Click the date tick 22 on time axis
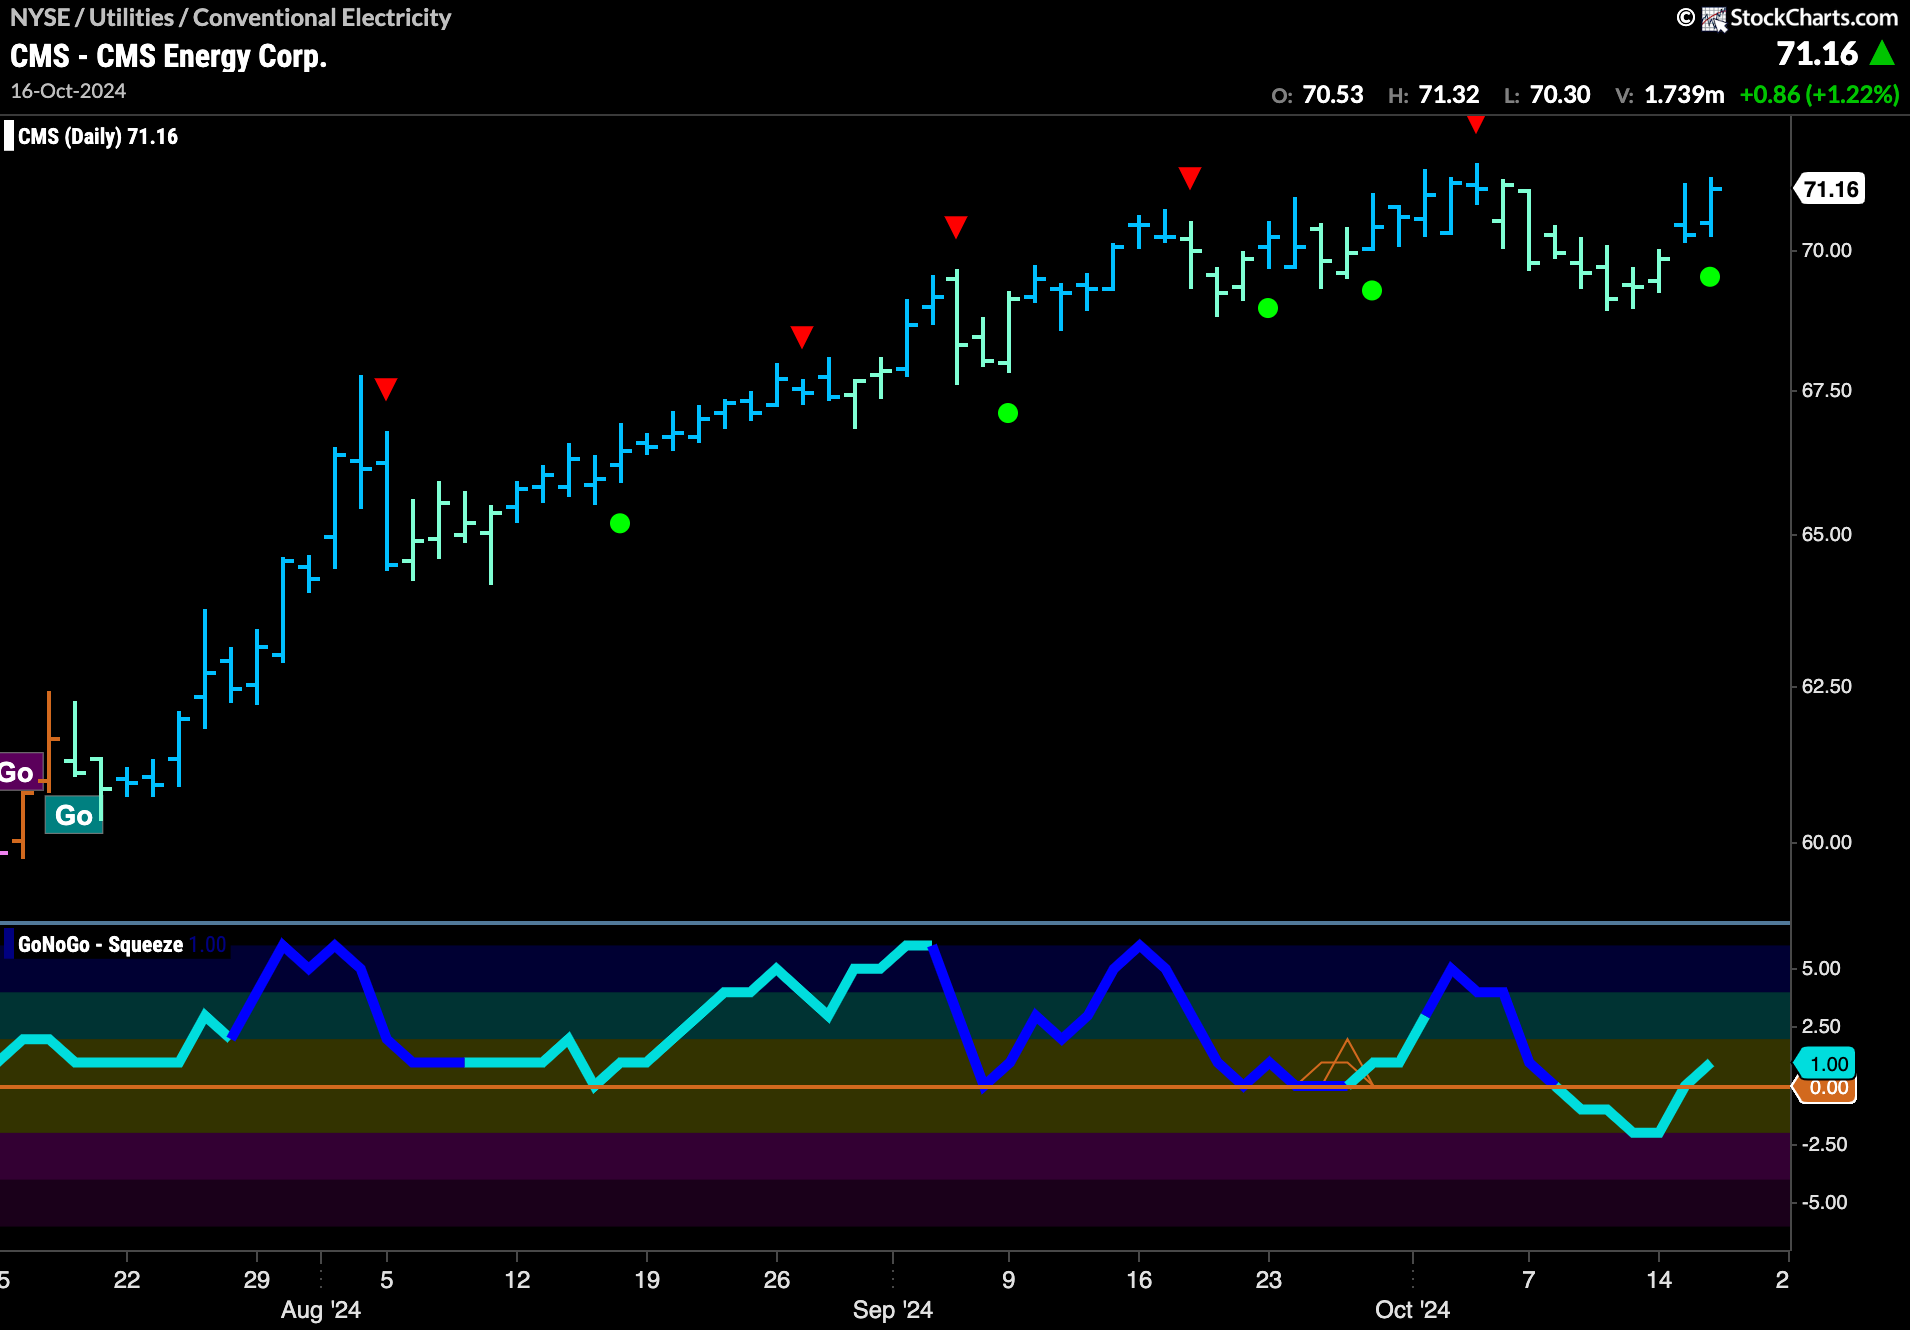The width and height of the screenshot is (1910, 1330). (127, 1279)
